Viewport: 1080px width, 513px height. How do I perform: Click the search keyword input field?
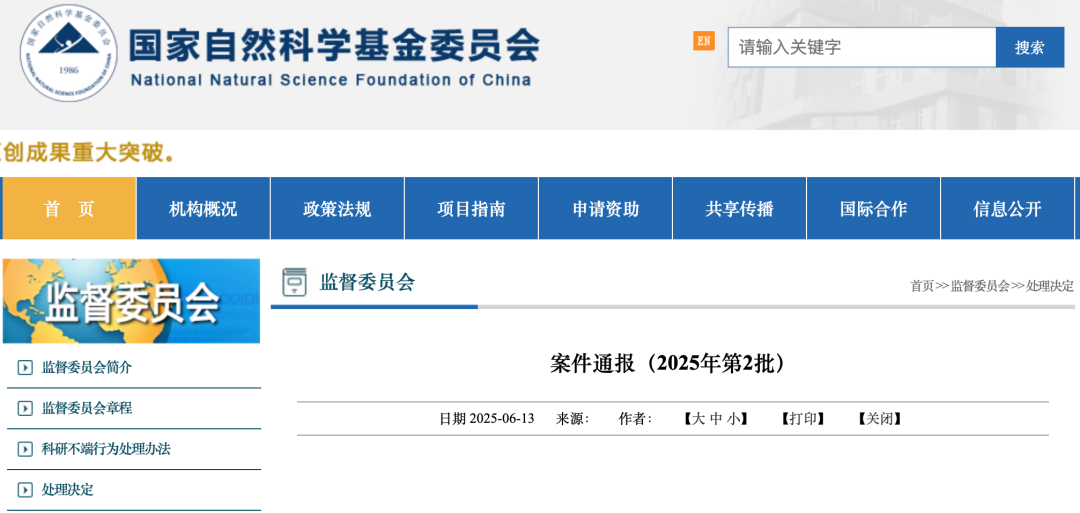point(862,48)
